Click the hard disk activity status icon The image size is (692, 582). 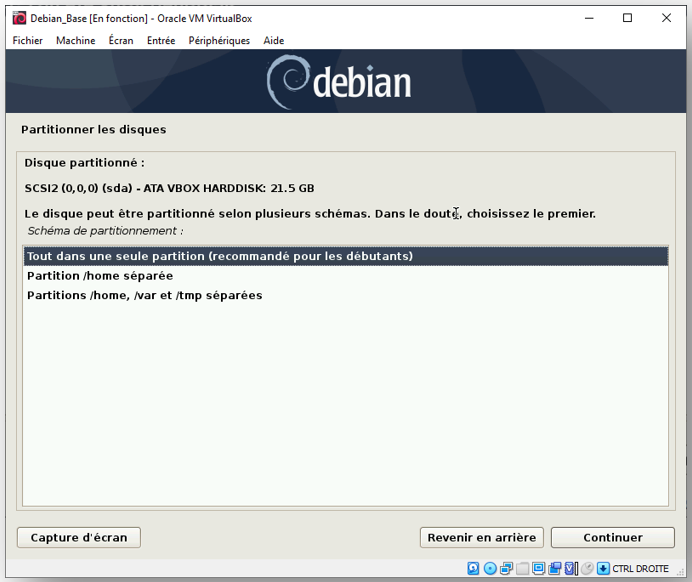point(473,568)
